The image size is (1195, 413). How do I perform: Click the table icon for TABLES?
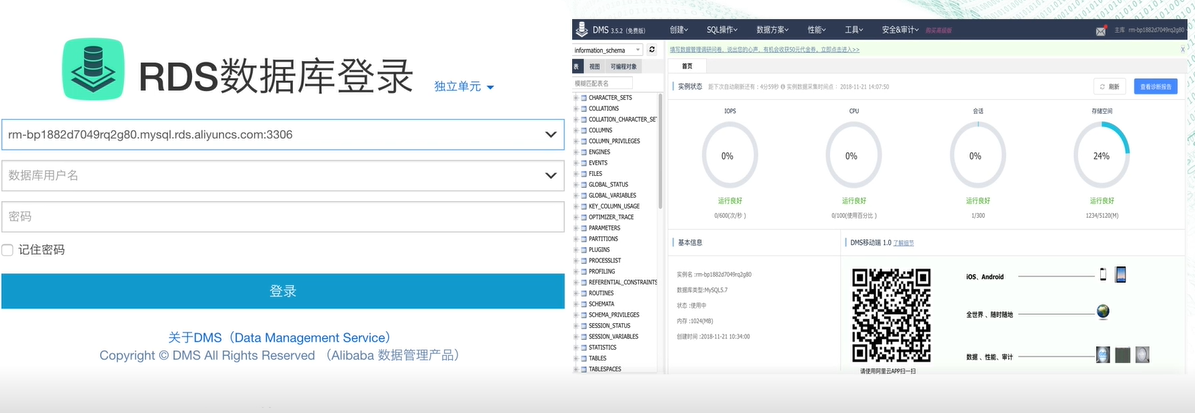(x=584, y=358)
